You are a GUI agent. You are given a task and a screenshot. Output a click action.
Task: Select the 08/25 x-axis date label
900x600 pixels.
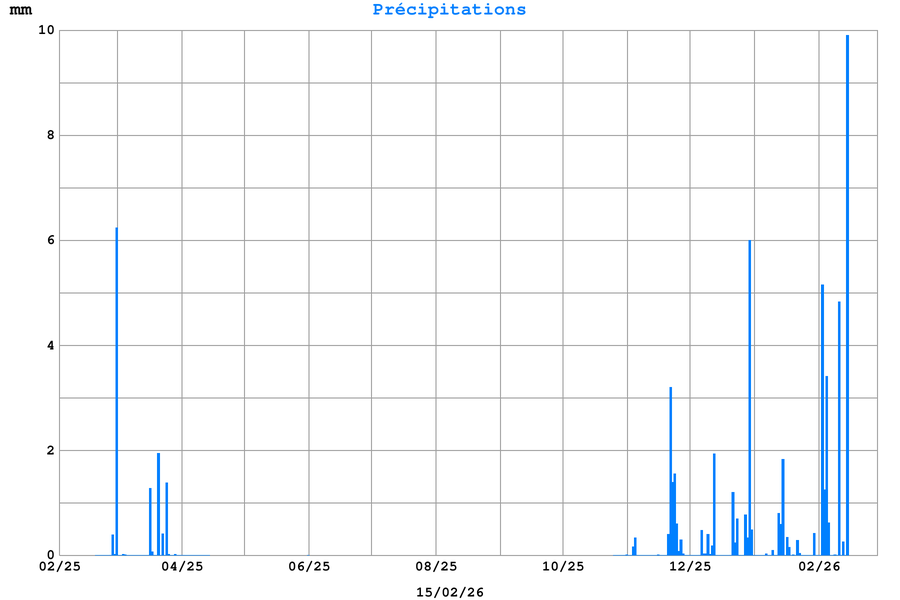[x=436, y=567]
